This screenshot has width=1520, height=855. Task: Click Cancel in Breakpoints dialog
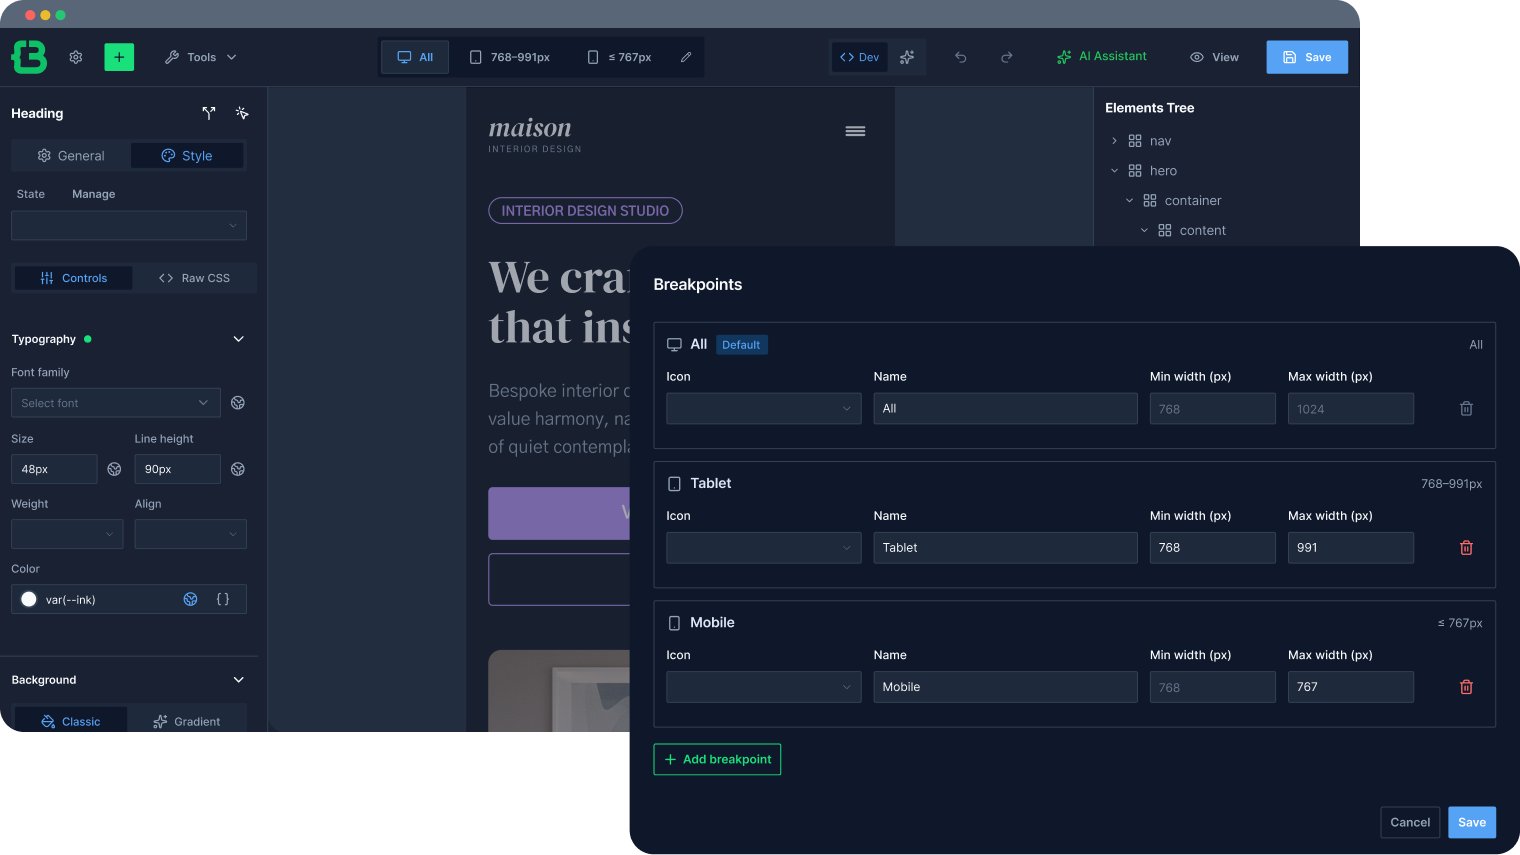point(1410,822)
